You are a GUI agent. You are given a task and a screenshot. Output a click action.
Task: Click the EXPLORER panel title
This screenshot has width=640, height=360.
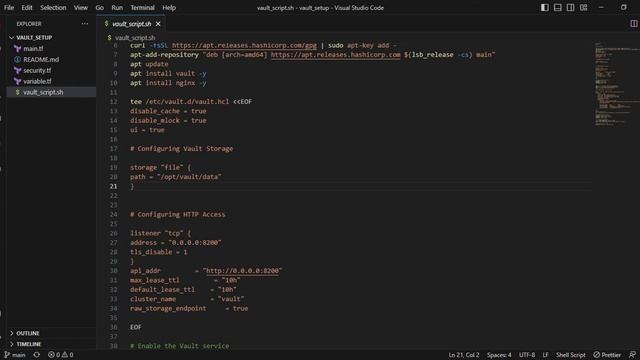tap(29, 24)
